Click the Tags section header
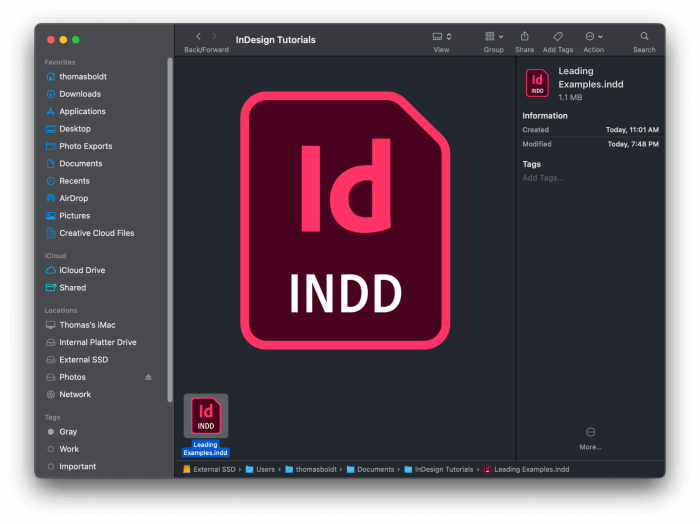The width and height of the screenshot is (700, 524). (x=52, y=417)
